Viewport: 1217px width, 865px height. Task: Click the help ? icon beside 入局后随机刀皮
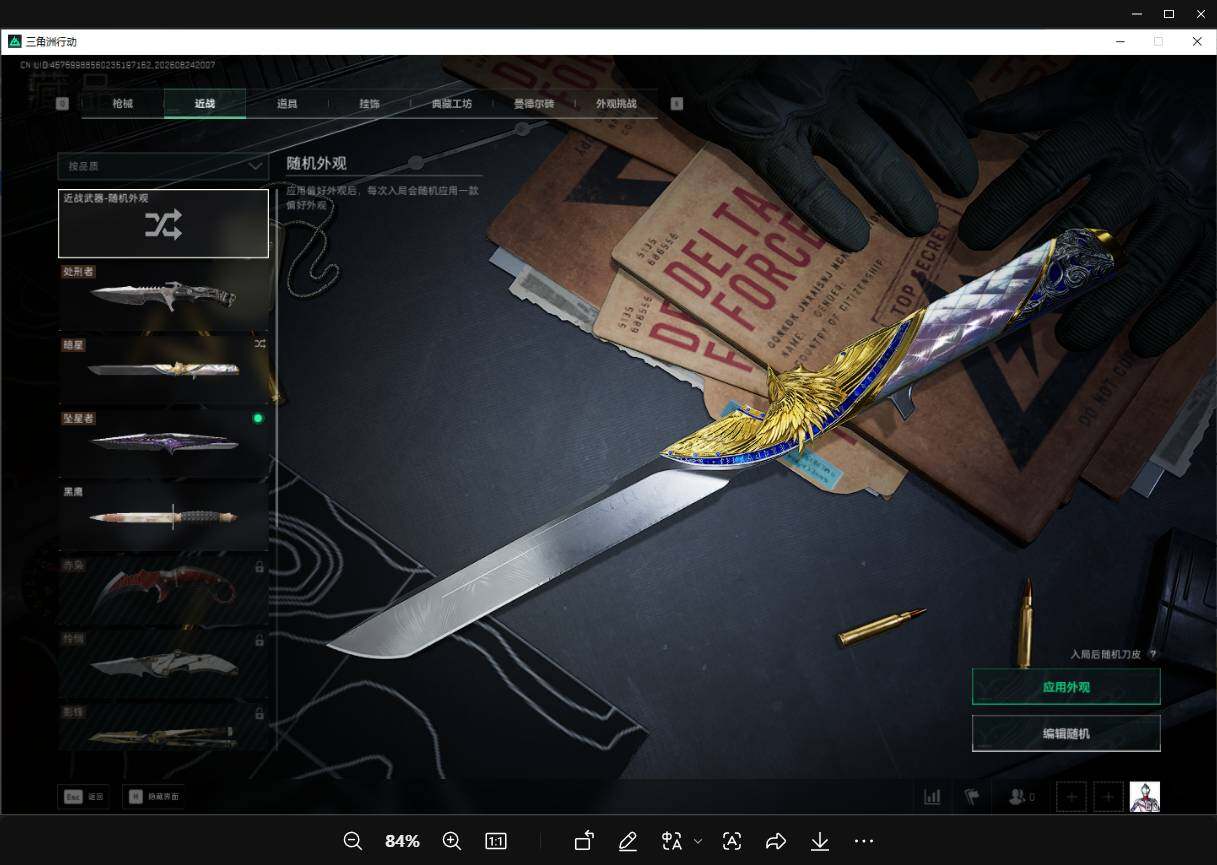pos(1152,654)
